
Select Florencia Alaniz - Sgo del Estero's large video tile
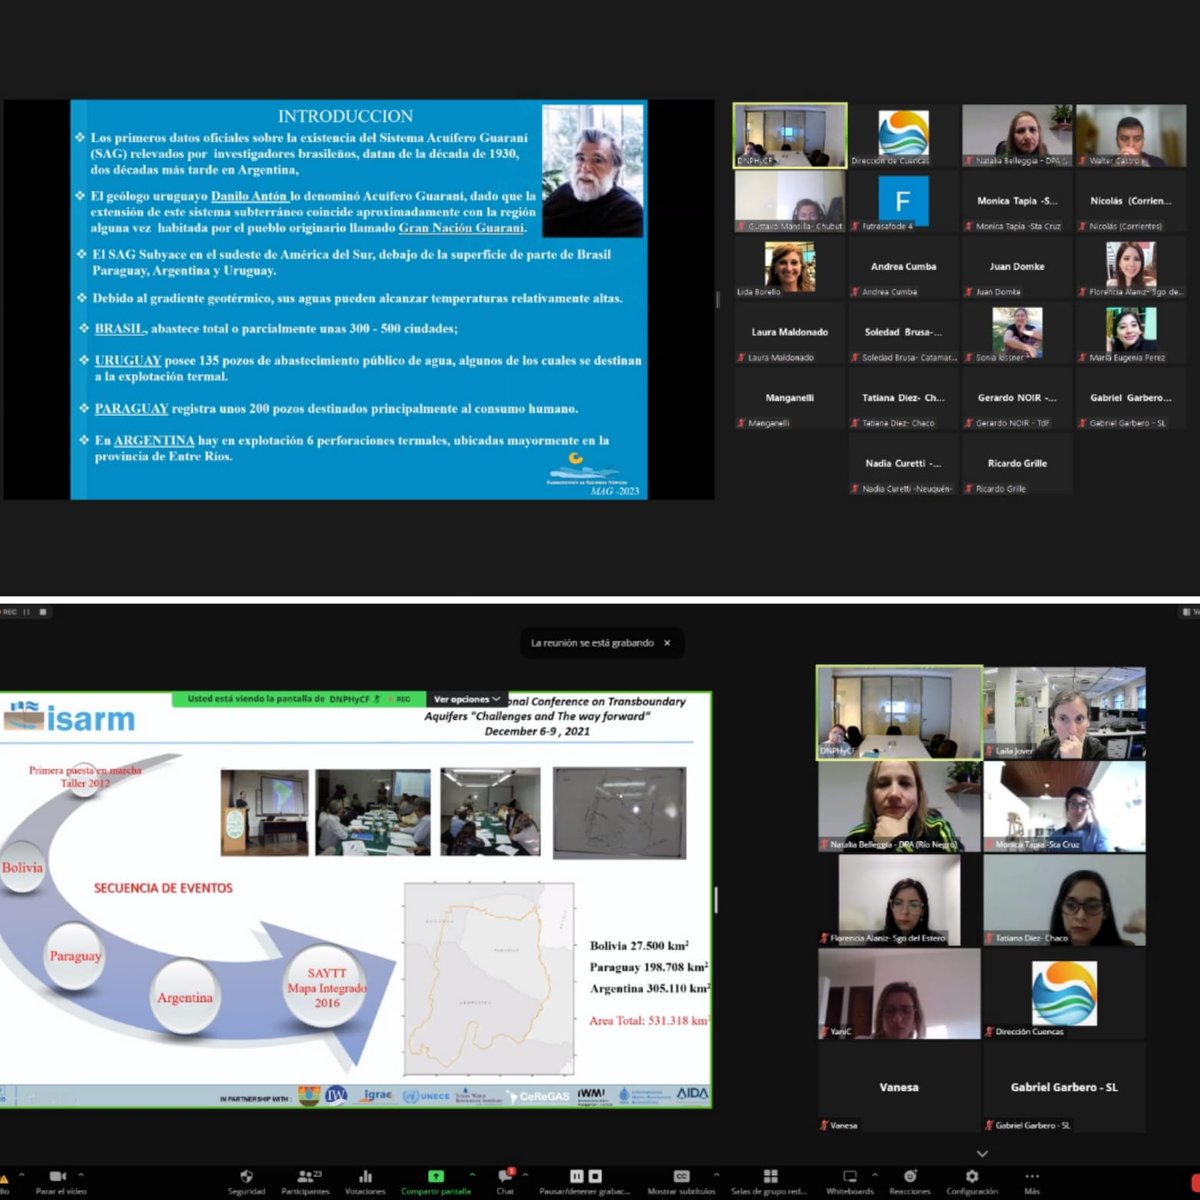(899, 900)
